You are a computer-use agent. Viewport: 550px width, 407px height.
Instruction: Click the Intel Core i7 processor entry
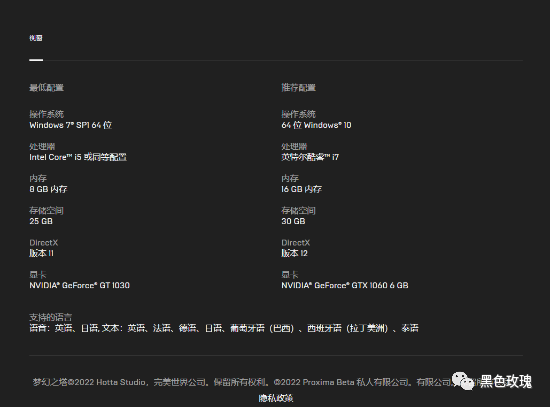tap(310, 157)
